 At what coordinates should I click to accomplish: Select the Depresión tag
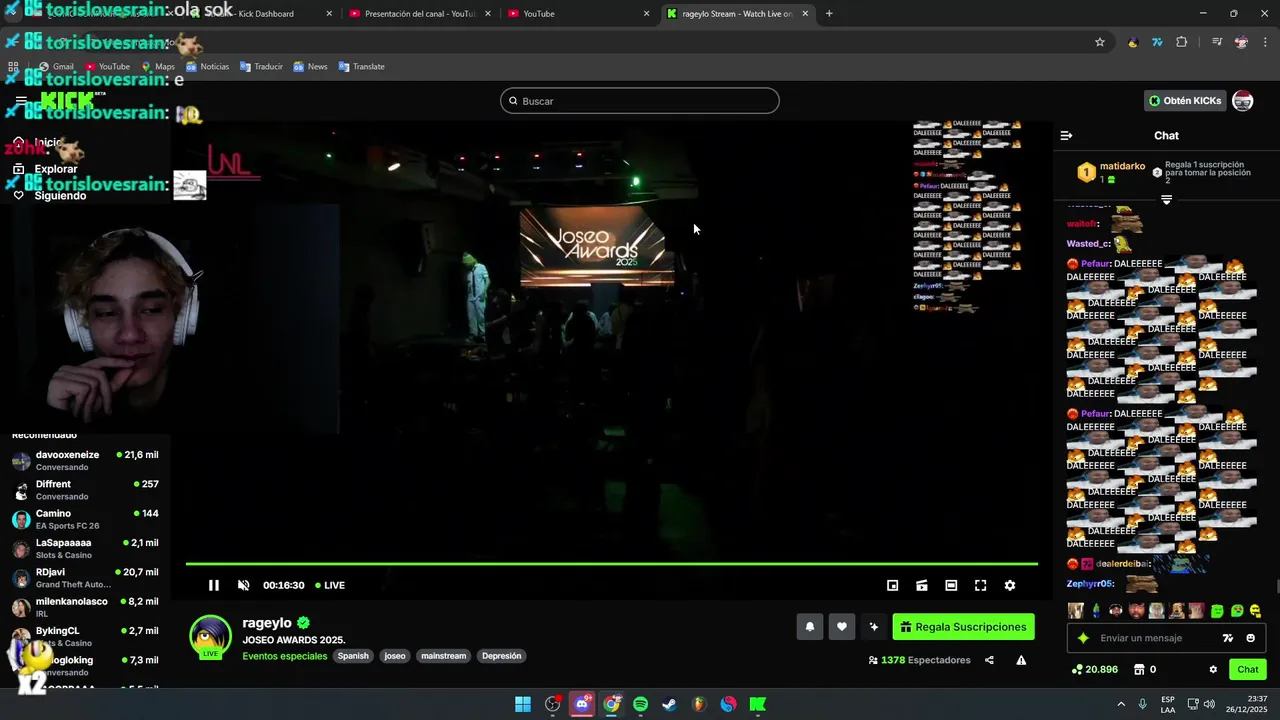coord(501,656)
